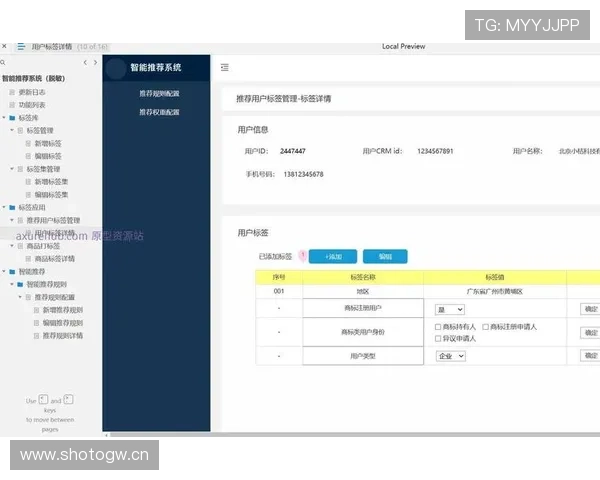This screenshot has height=480, width=600.
Task: Click the 标签库 folder icon
Action: click(x=12, y=118)
